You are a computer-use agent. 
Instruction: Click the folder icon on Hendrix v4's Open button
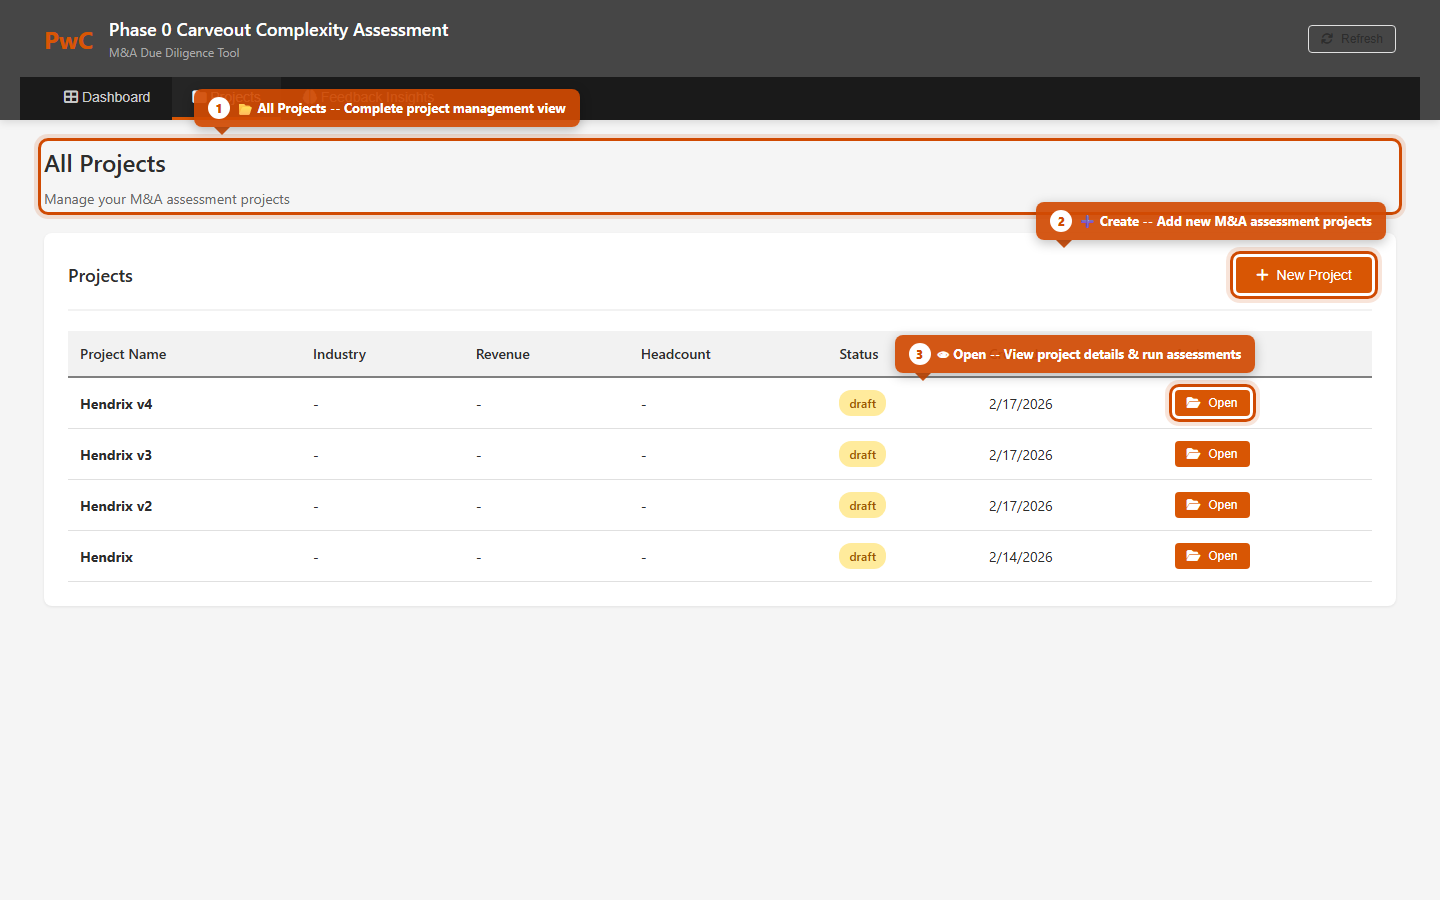click(x=1193, y=403)
